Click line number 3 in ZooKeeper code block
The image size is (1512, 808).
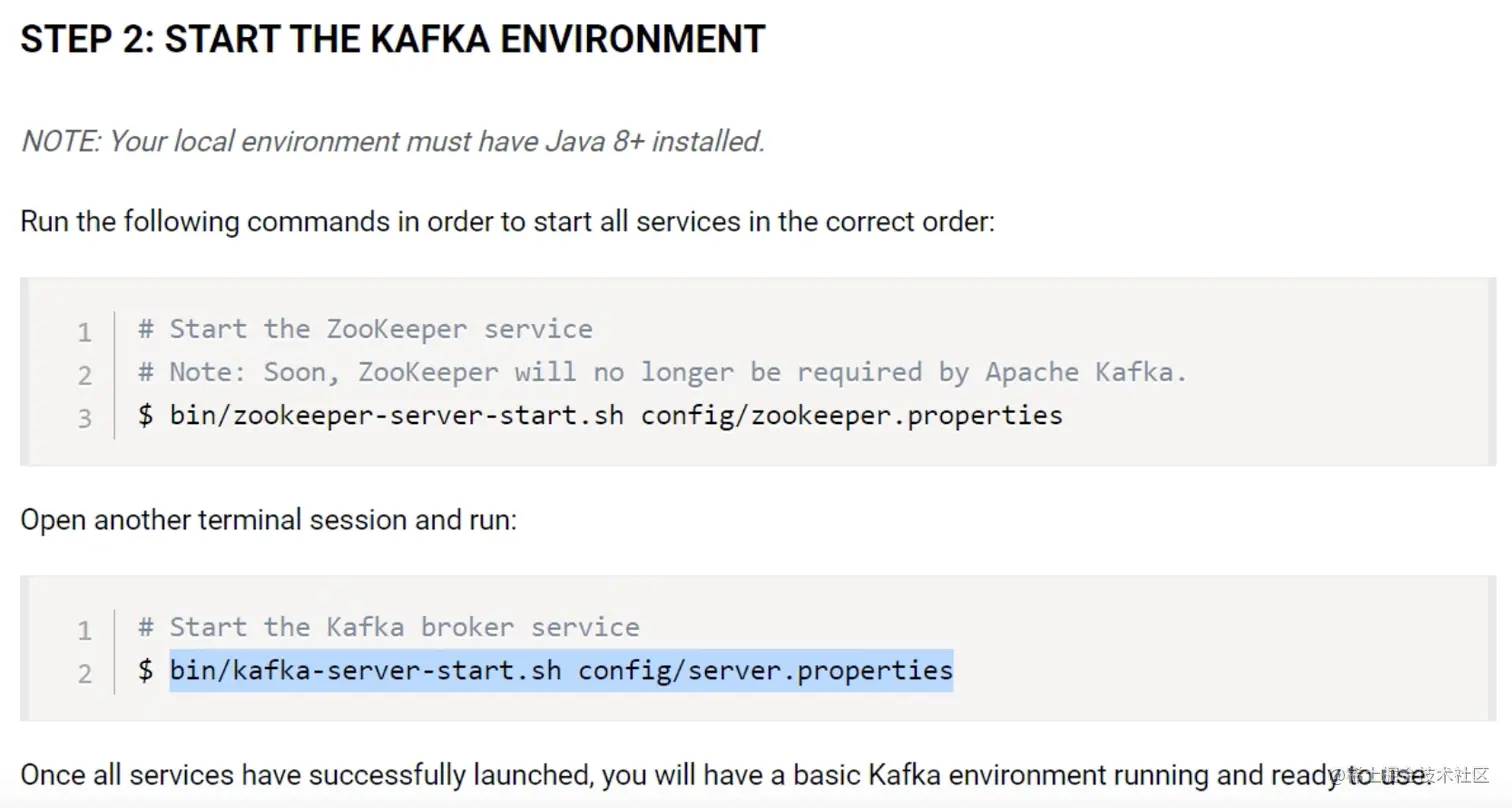click(x=85, y=418)
